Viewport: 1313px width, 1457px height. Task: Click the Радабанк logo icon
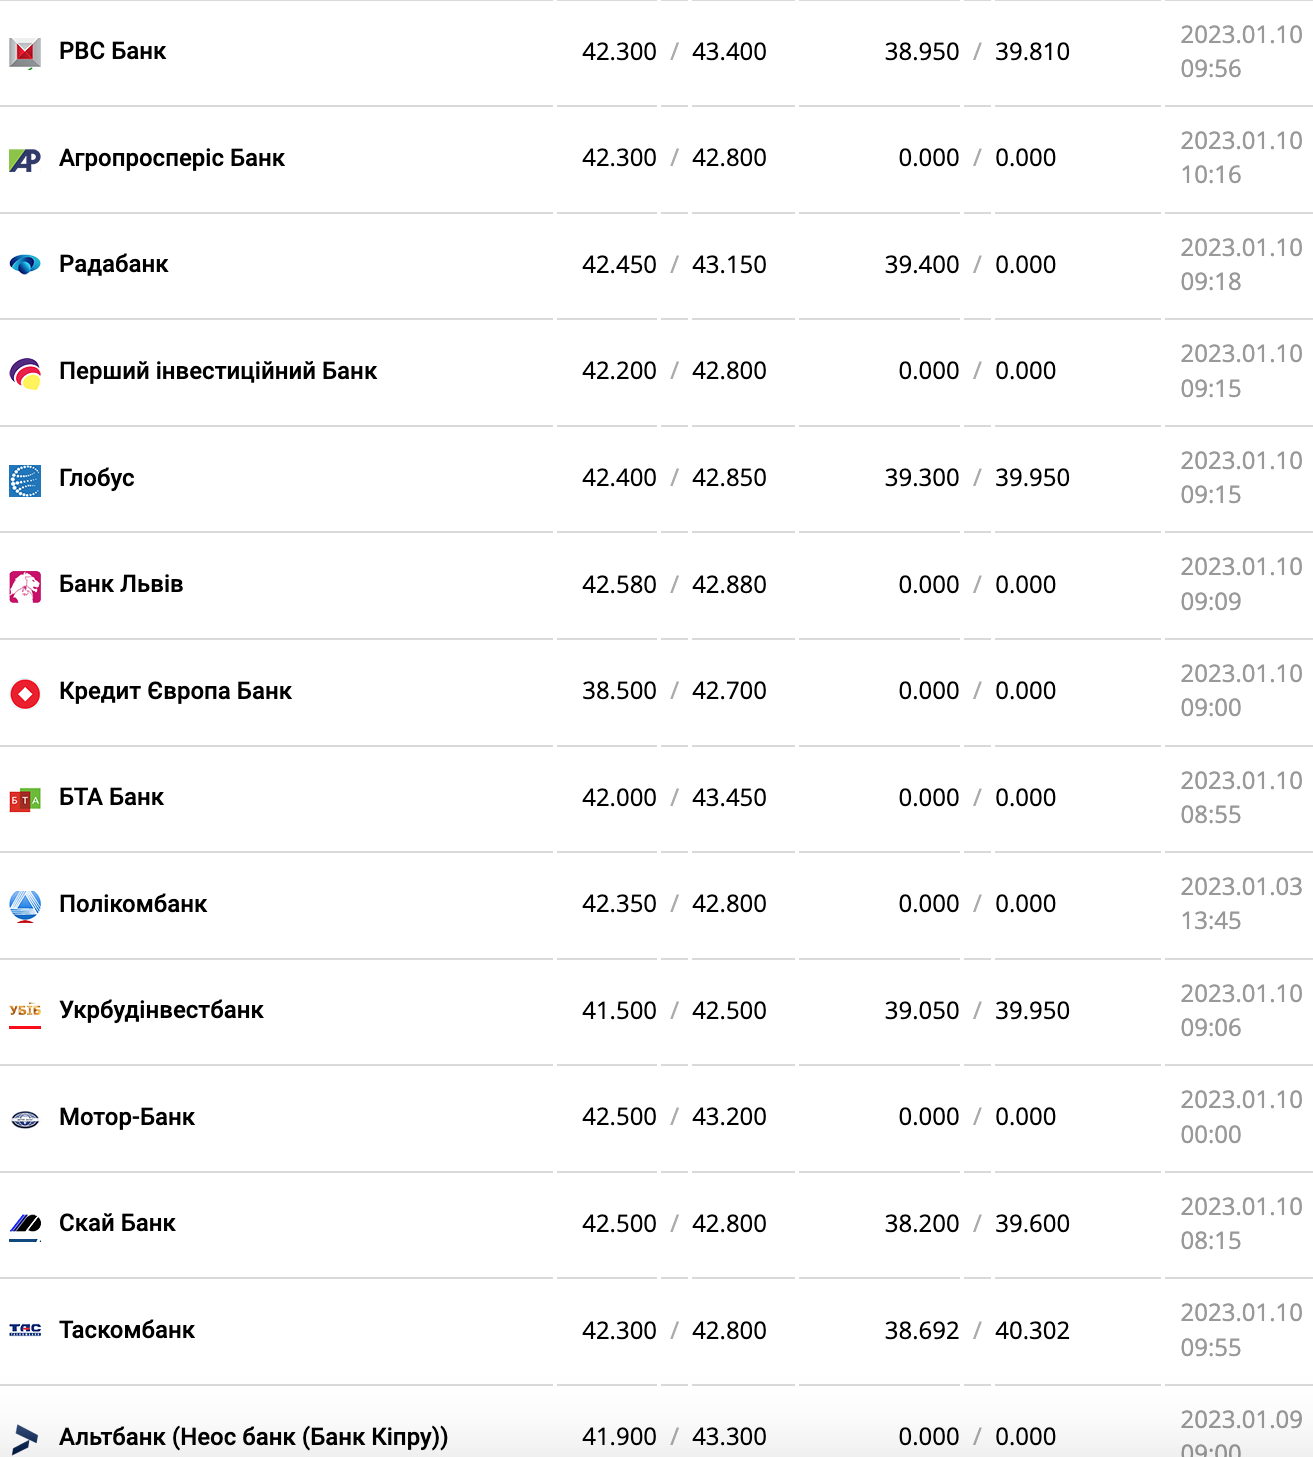click(25, 265)
